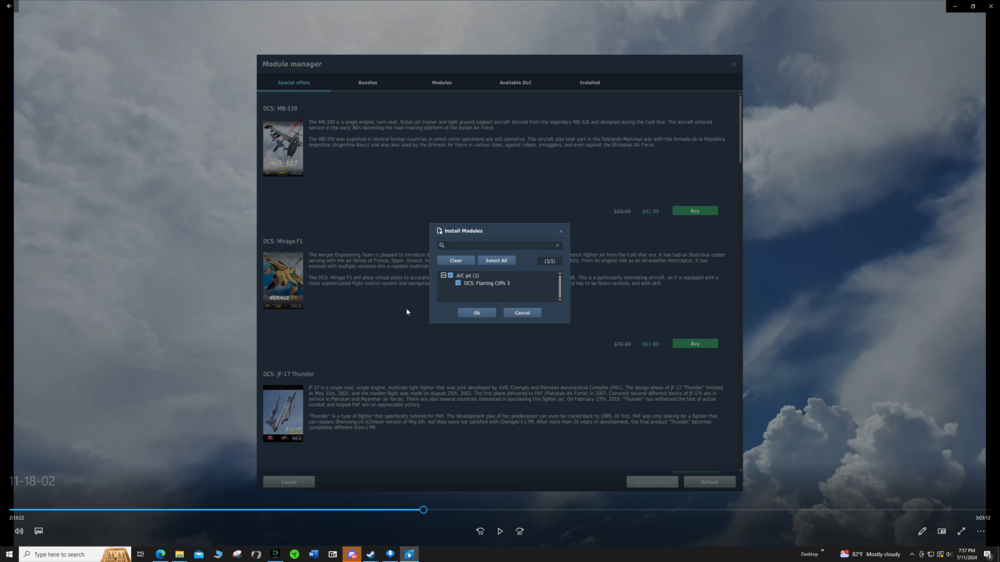
Task: Click the Module manager vertical scrollbar
Action: coord(740,128)
